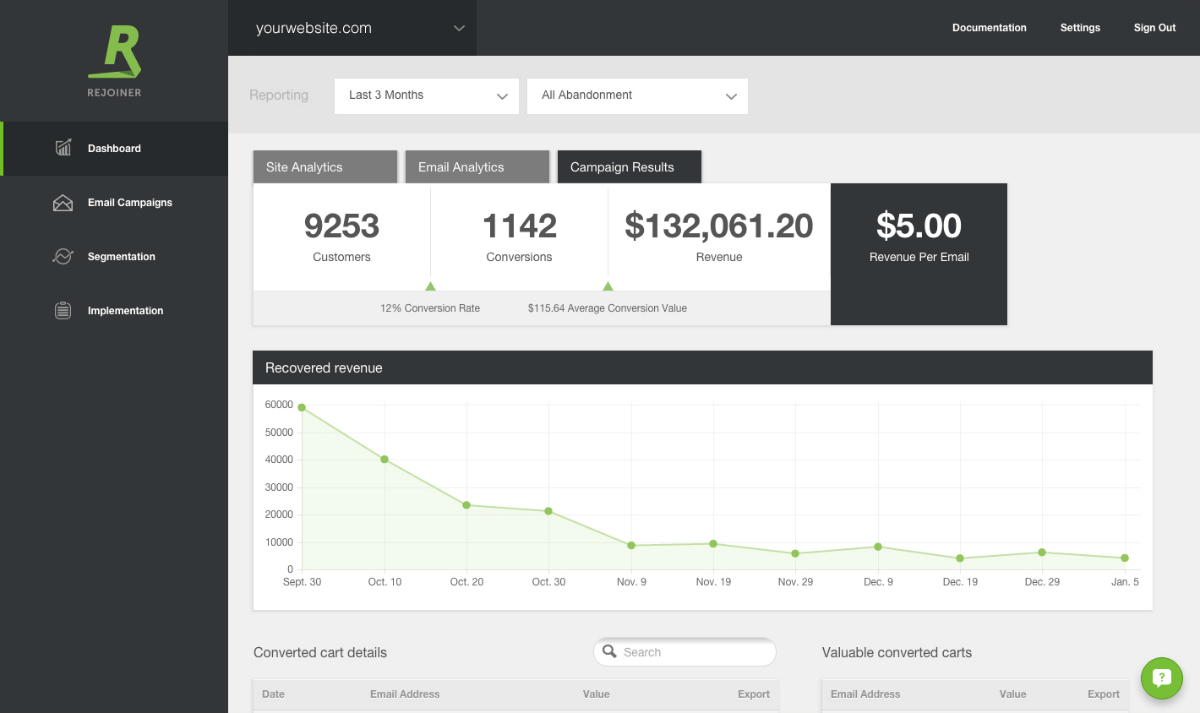Screen dimensions: 1200x713
Task: Click the Dec. 29 data point on chart
Action: pyautogui.click(x=1042, y=552)
